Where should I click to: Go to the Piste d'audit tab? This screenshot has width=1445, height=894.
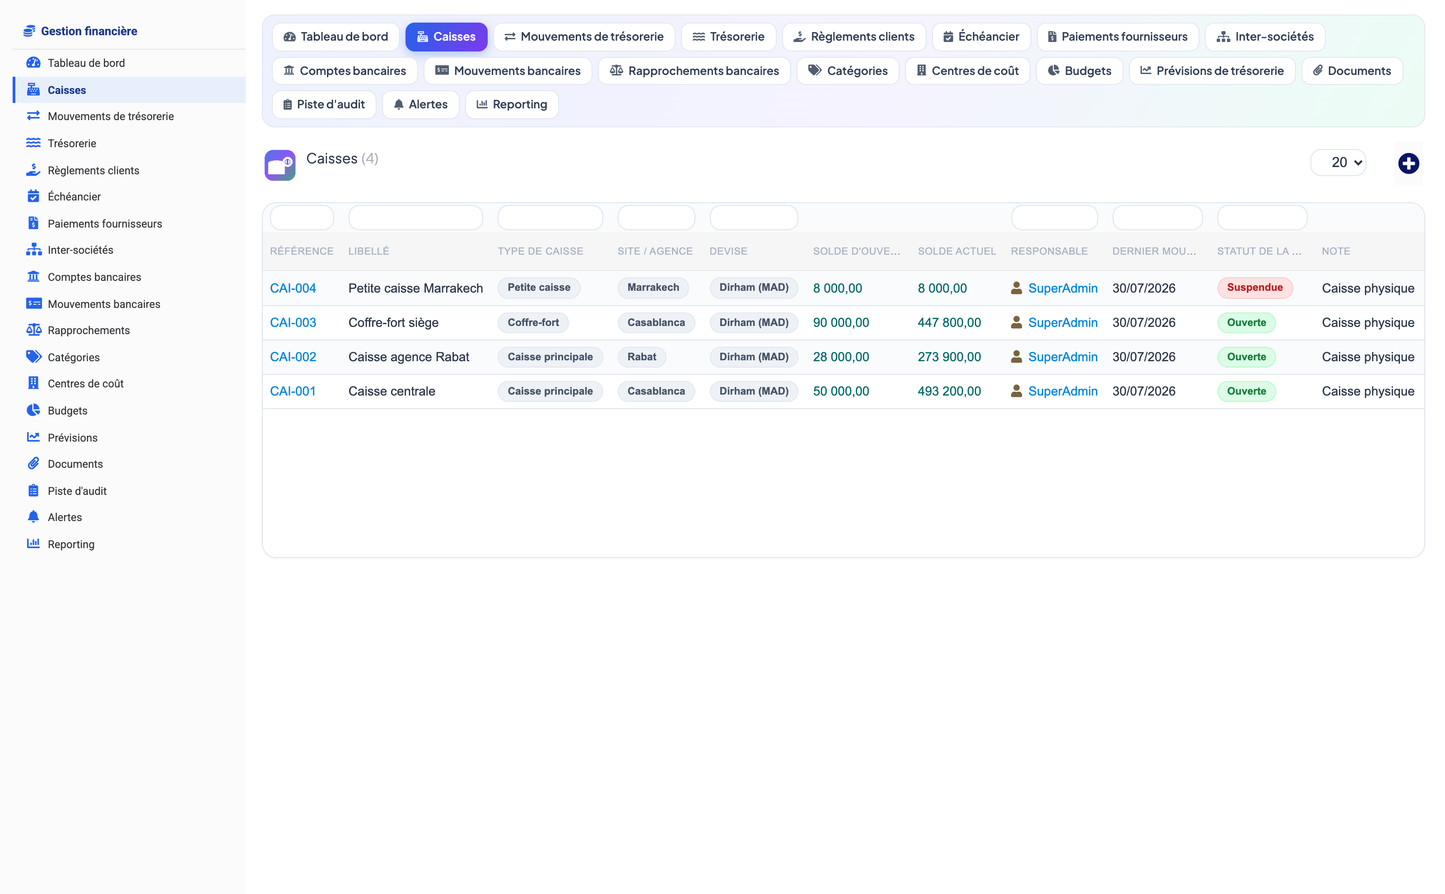tap(324, 104)
